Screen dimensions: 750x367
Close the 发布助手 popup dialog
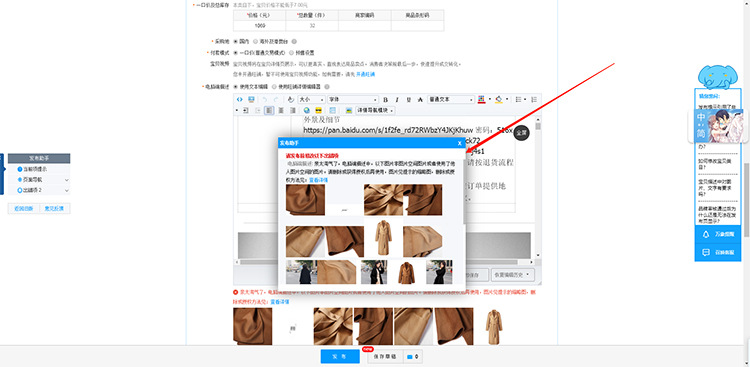(459, 143)
